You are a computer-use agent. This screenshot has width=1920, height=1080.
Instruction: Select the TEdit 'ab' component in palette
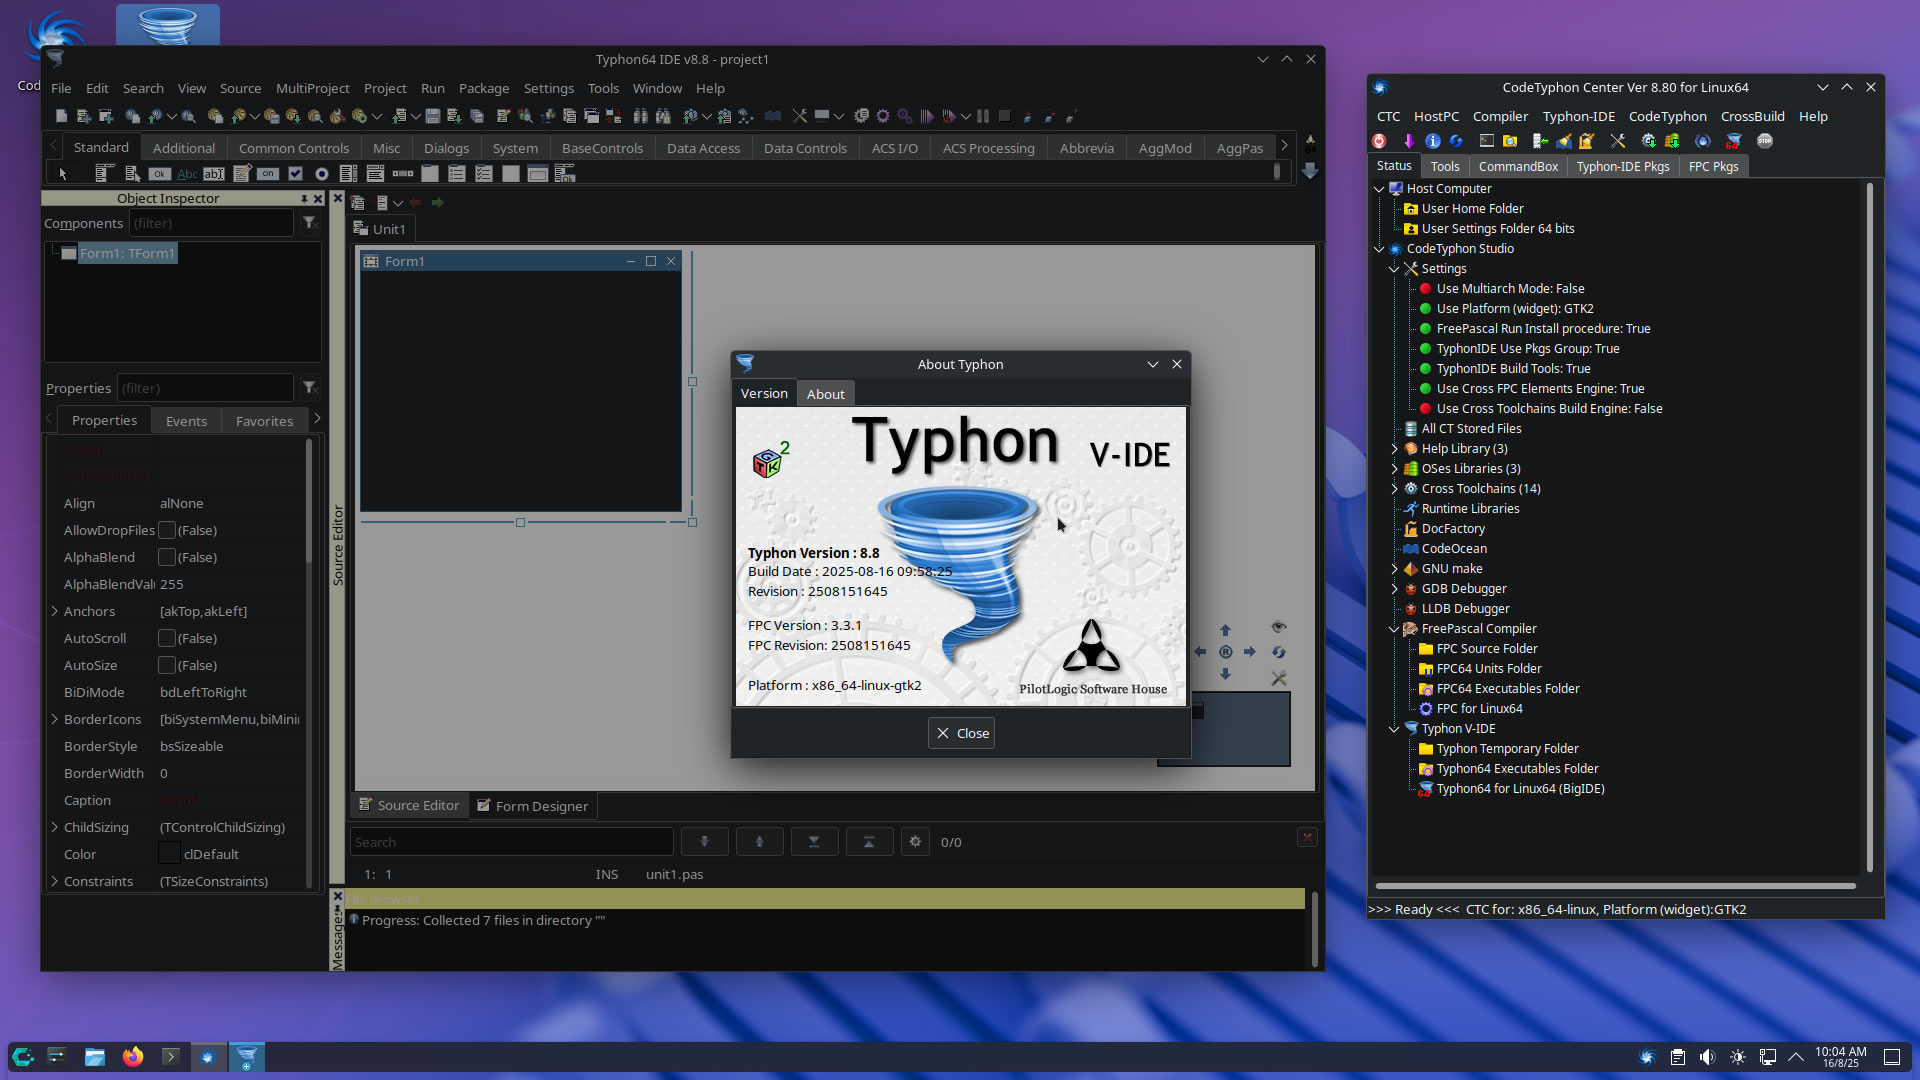click(x=214, y=174)
